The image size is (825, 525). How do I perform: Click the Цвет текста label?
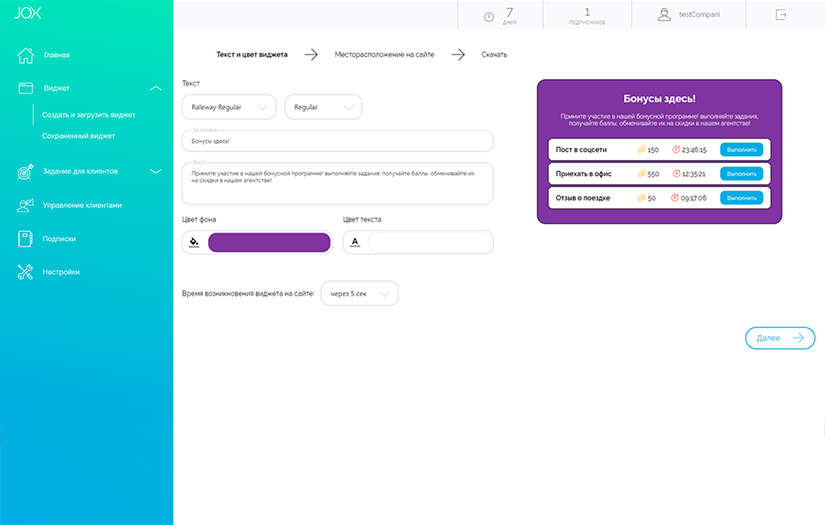tap(362, 219)
